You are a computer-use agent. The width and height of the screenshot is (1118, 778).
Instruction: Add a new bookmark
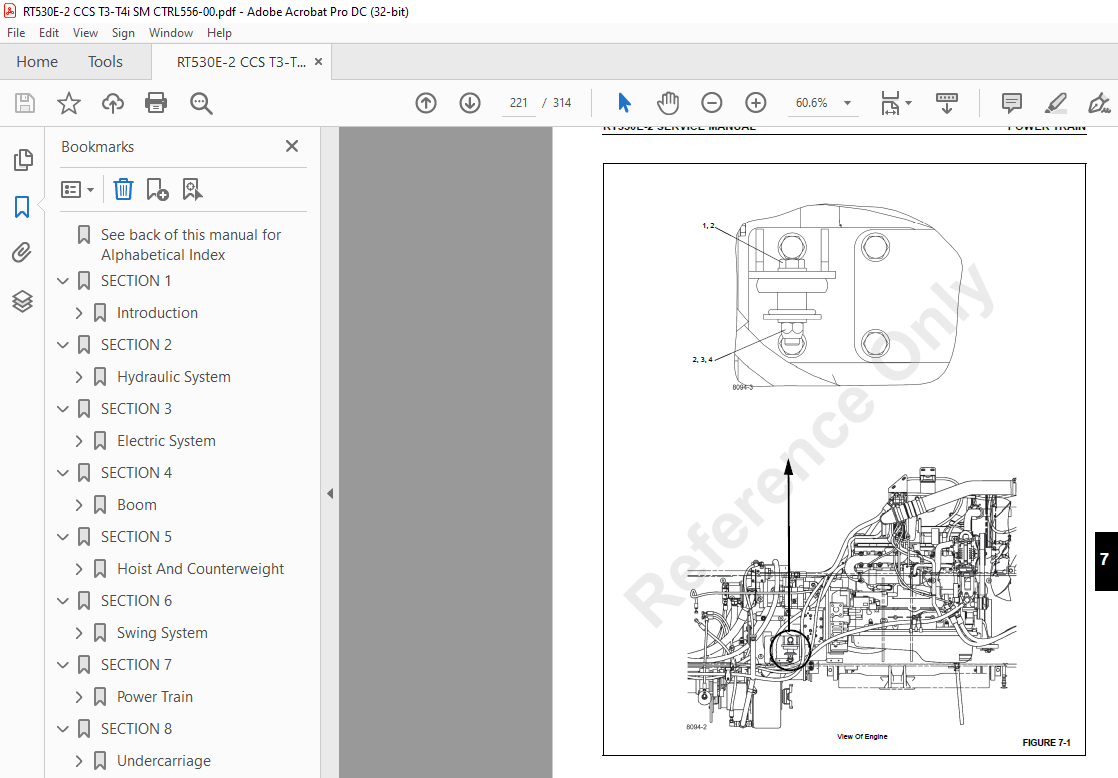point(157,190)
